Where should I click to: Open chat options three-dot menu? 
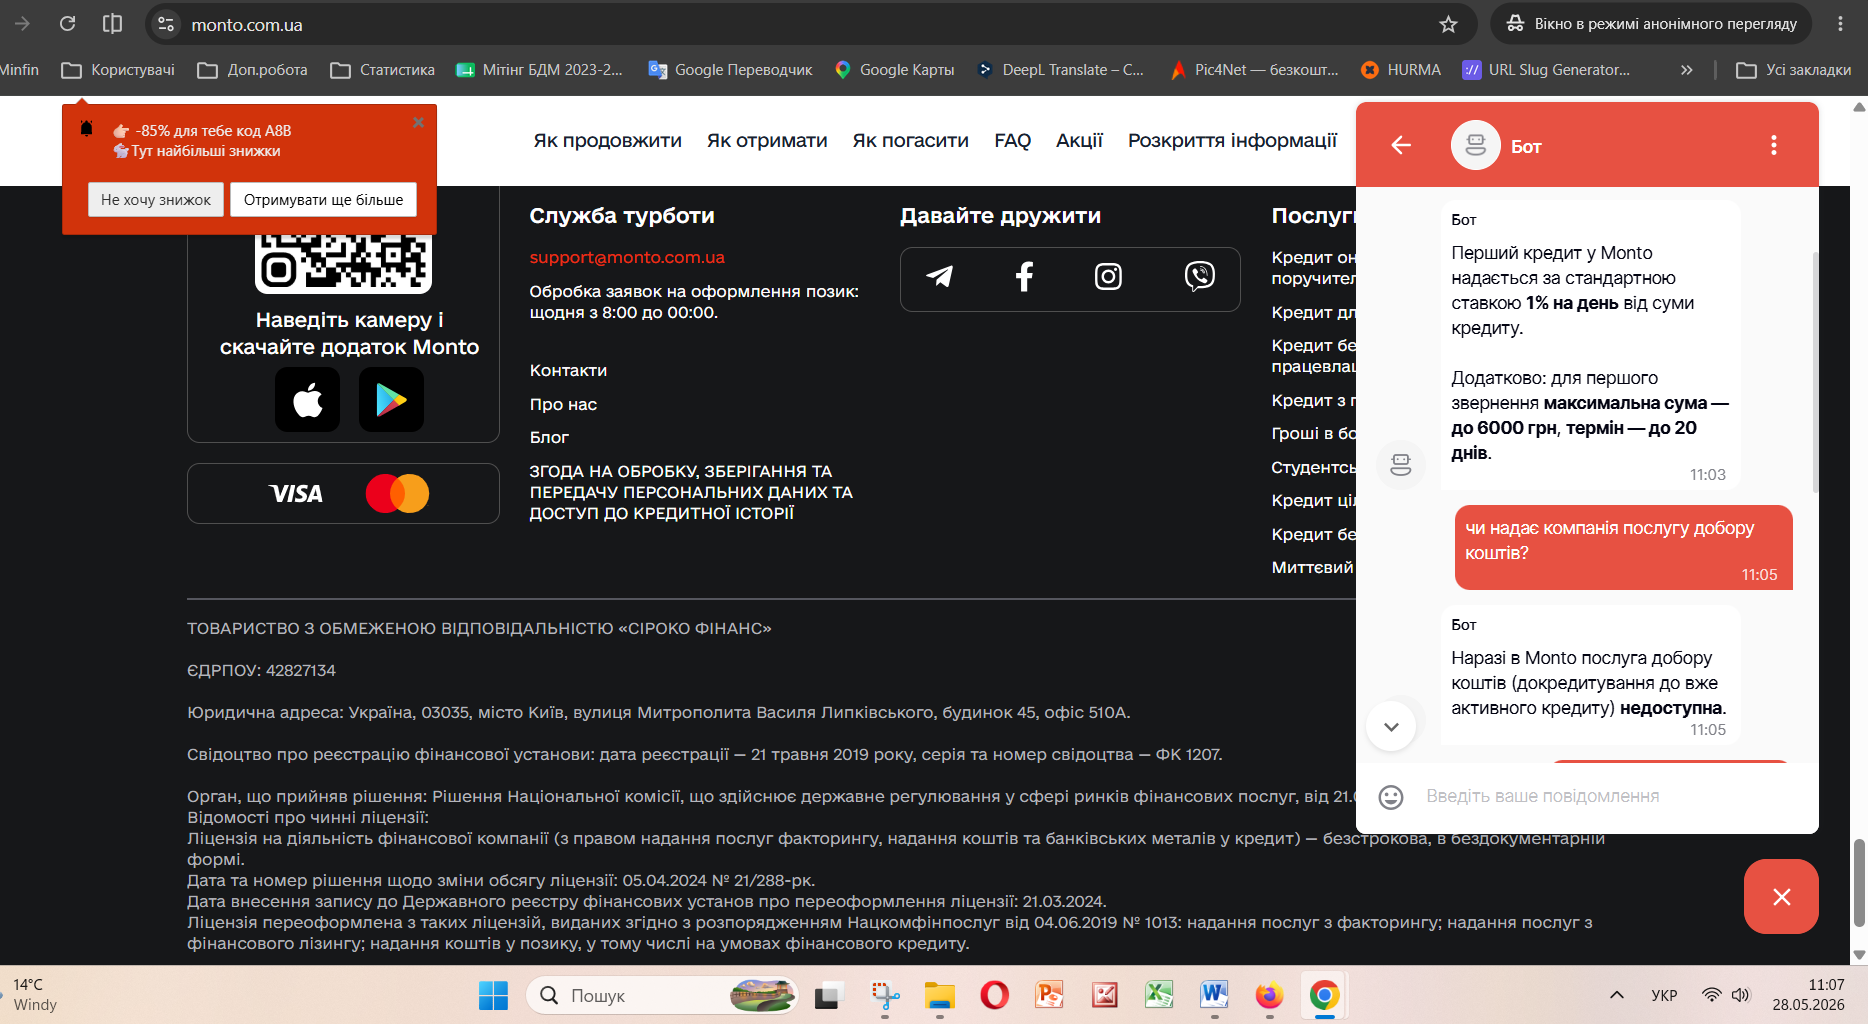1774,145
